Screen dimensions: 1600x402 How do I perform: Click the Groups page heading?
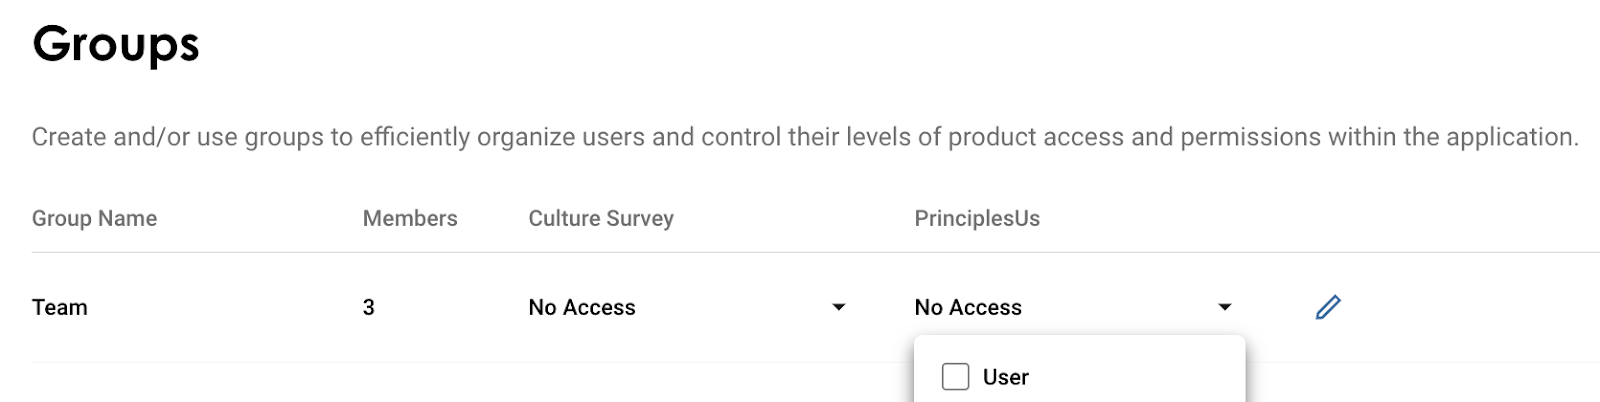click(x=116, y=45)
